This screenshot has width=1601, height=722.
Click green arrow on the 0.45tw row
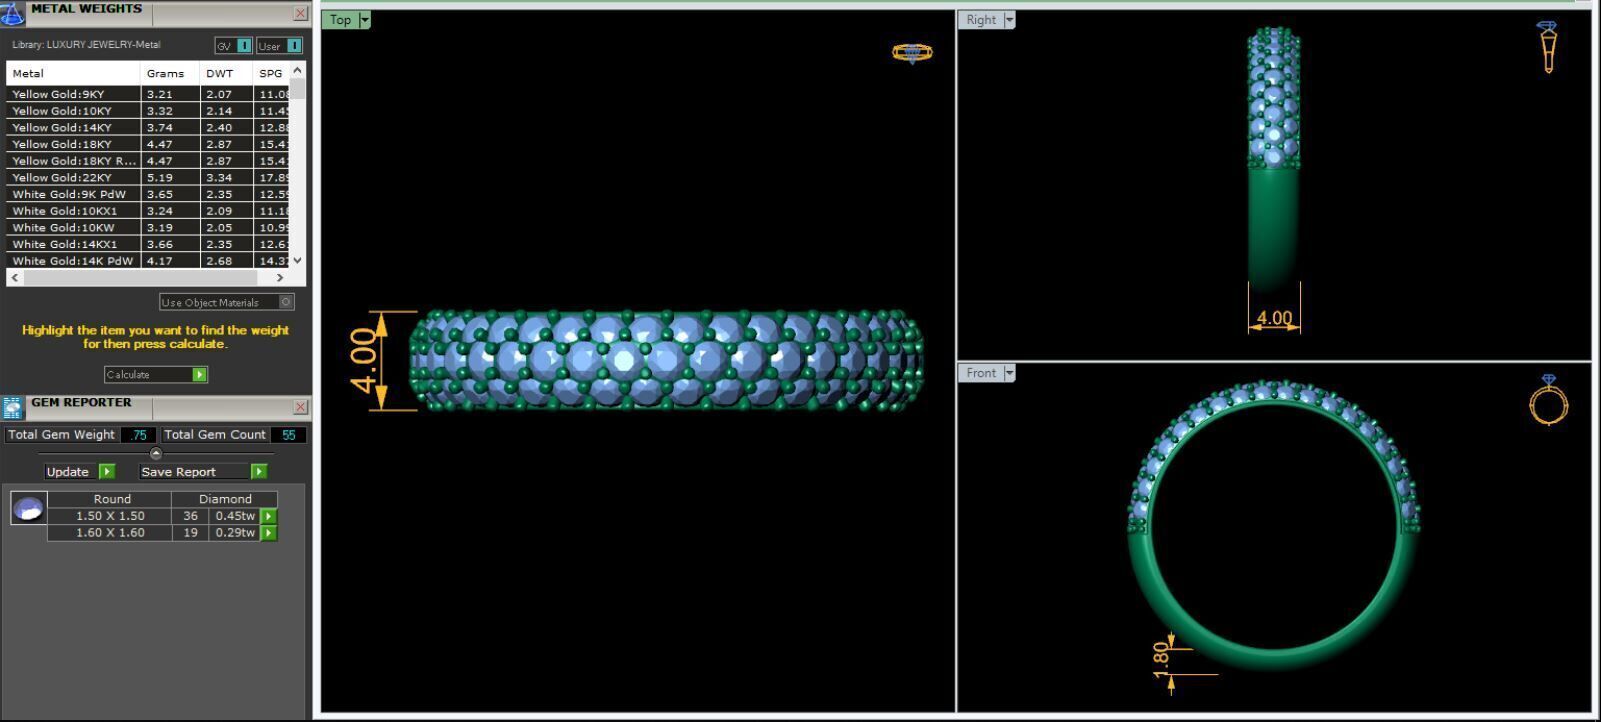pos(269,516)
